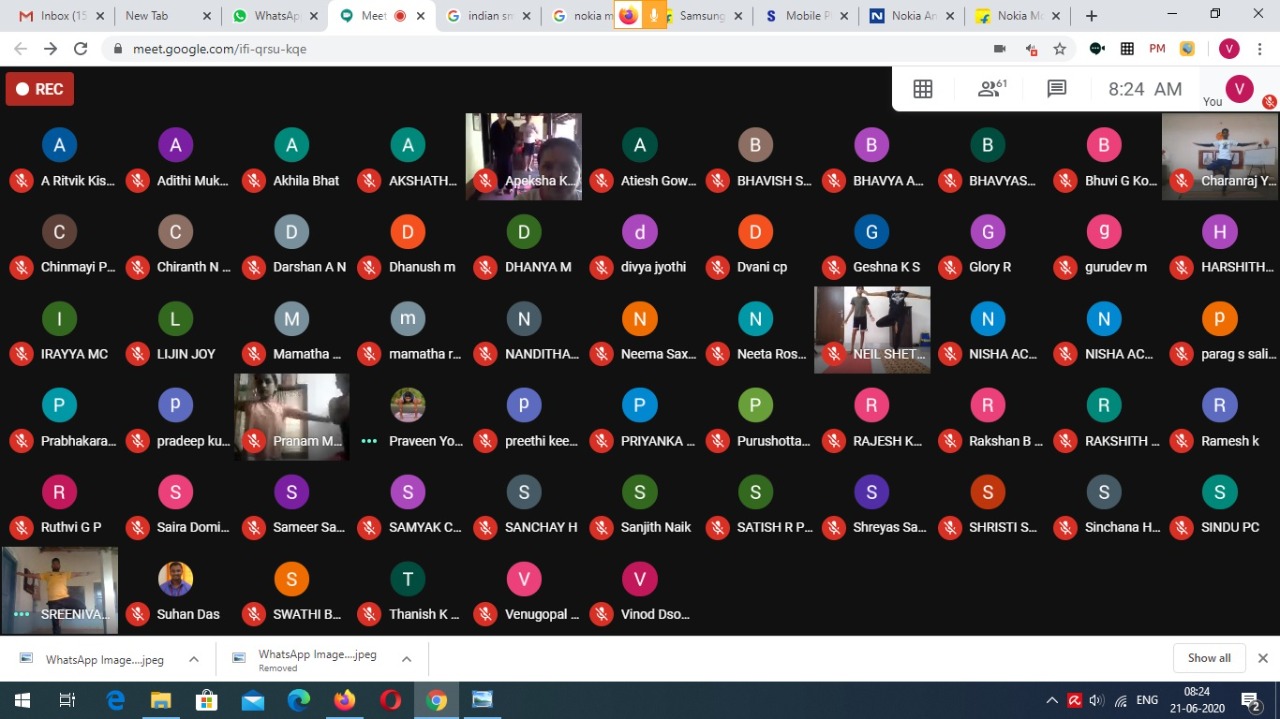
Task: Select the NEIL SHET... video tile
Action: click(872, 329)
